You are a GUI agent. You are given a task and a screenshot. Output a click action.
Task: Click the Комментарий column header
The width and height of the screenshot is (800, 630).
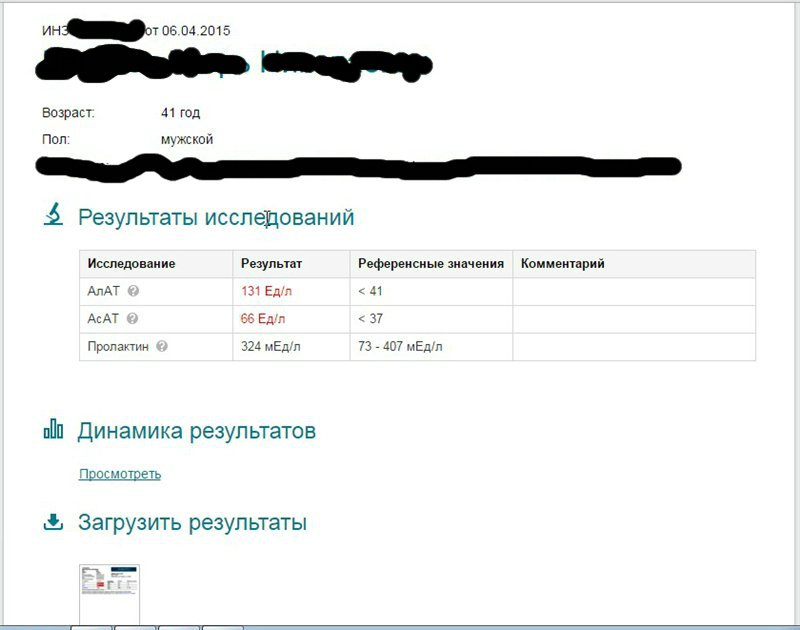[560, 264]
